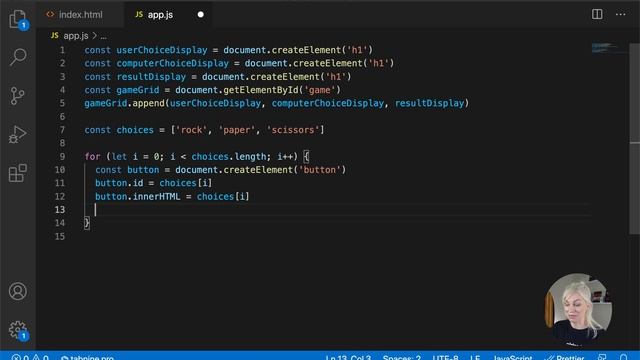Open the Explorer view in activity bar

click(x=18, y=18)
